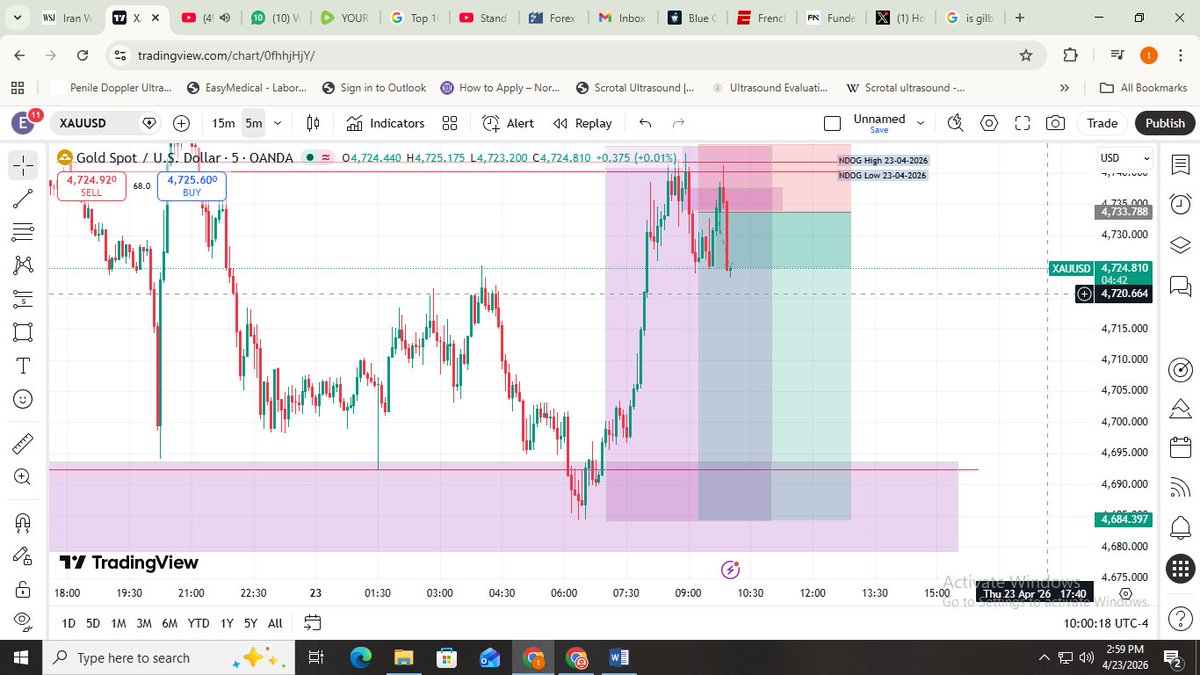
Task: Click the Trade button
Action: (x=1102, y=123)
